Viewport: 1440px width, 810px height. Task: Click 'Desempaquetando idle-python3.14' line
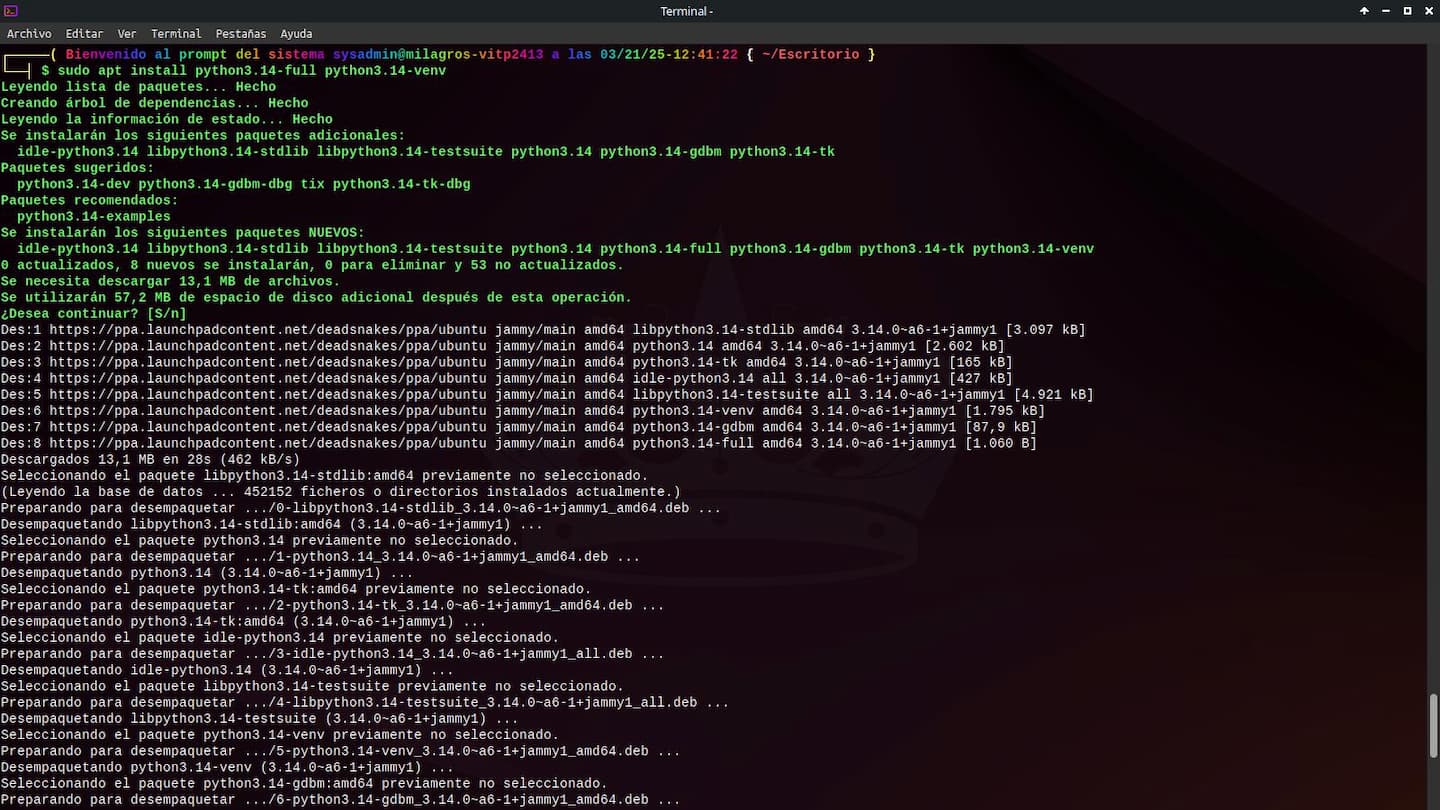[227, 670]
